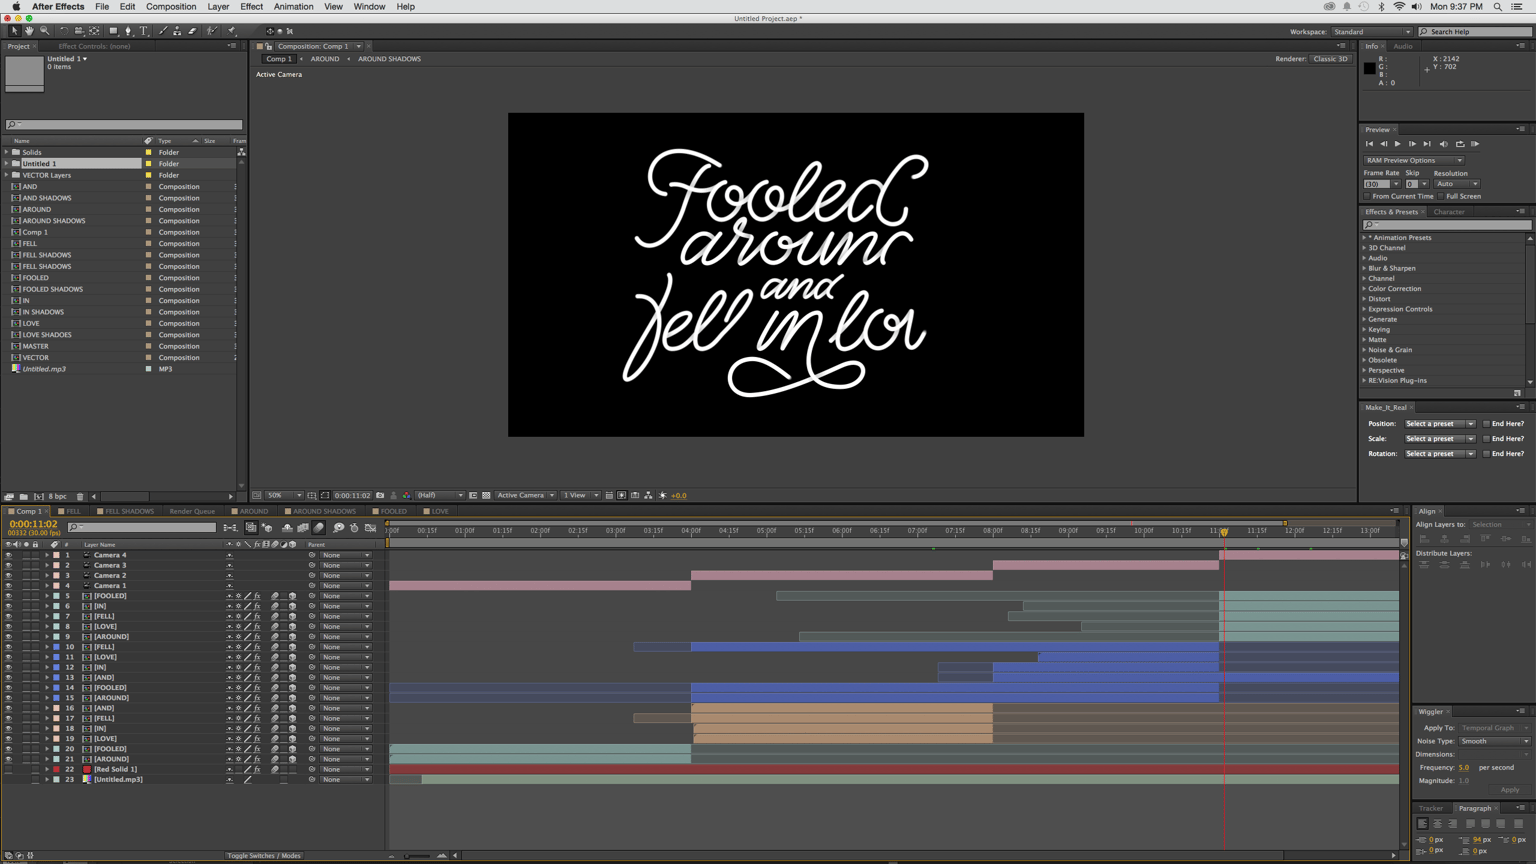The image size is (1536, 864).
Task: Click the timeline layer search field
Action: point(142,527)
